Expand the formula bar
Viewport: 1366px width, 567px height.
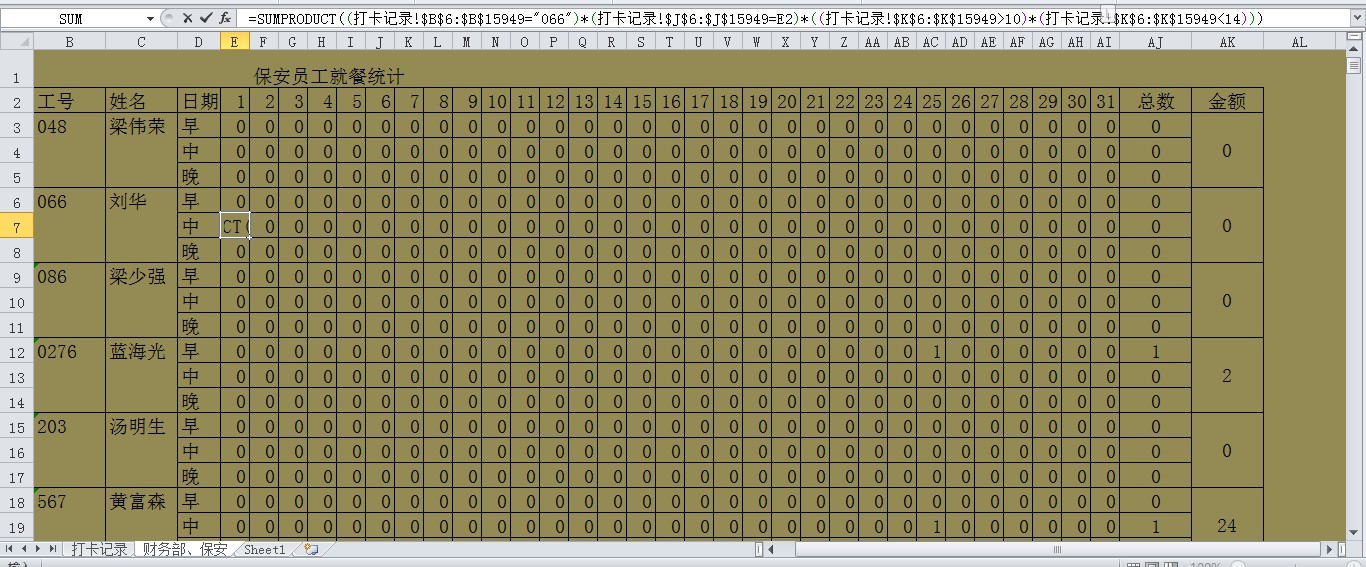[1355, 18]
